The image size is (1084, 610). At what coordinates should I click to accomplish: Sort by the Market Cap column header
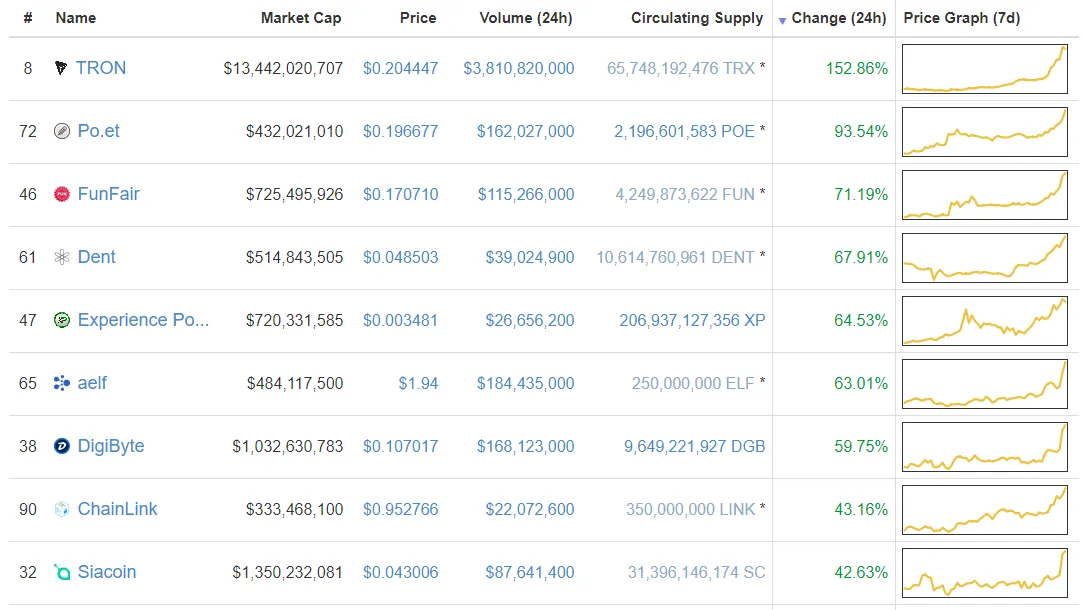[301, 18]
